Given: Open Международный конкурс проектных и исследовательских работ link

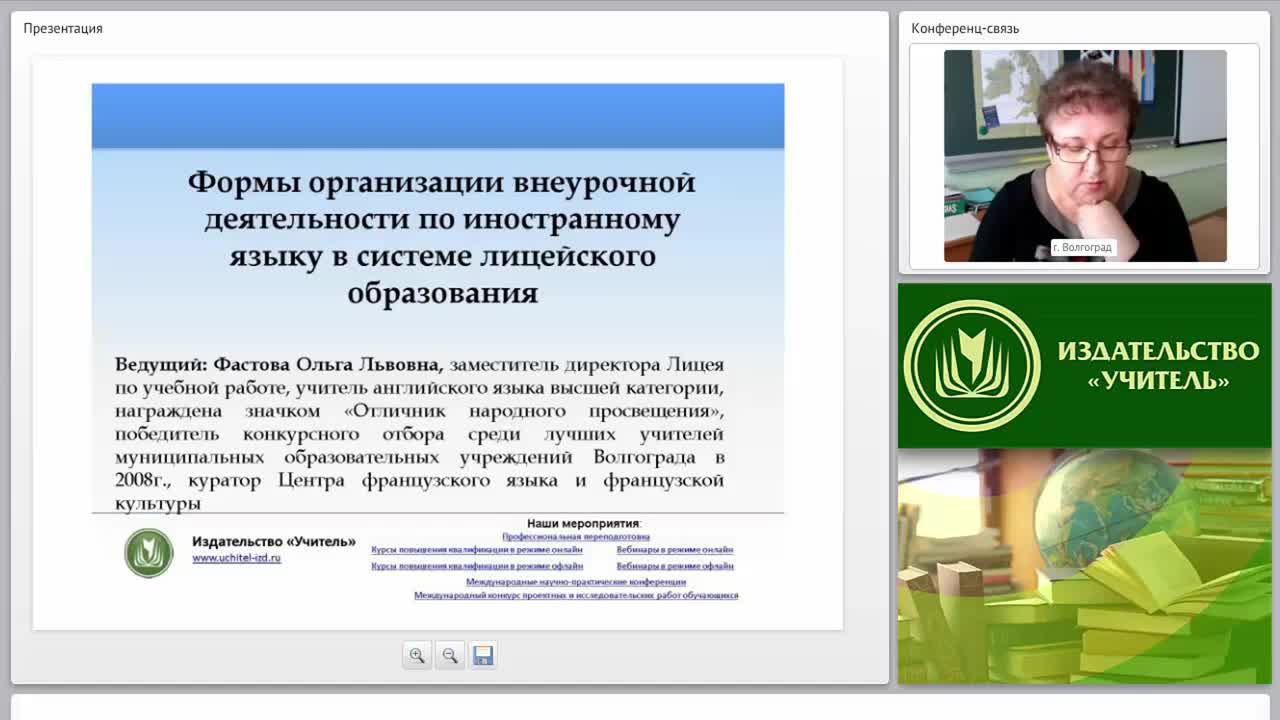Looking at the screenshot, I should click(576, 595).
